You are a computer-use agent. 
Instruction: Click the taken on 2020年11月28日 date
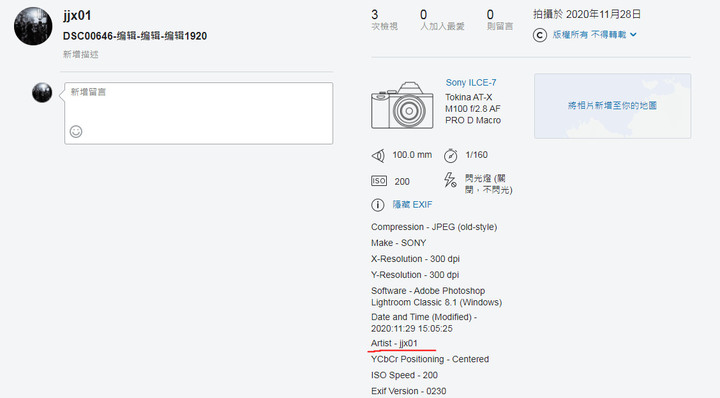tap(587, 14)
